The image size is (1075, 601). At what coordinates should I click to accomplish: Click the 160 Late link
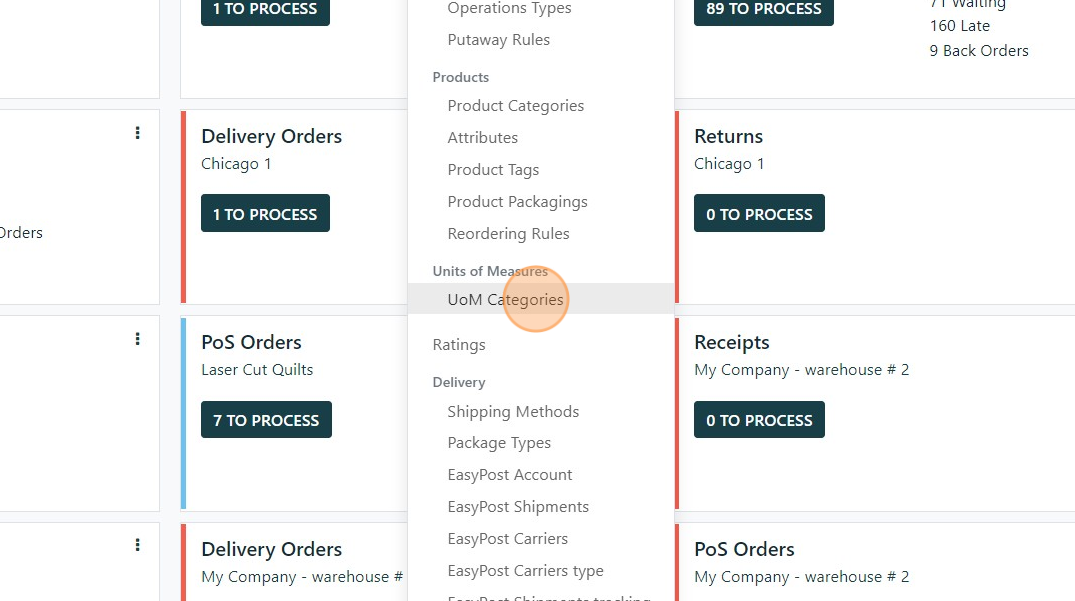pos(959,26)
